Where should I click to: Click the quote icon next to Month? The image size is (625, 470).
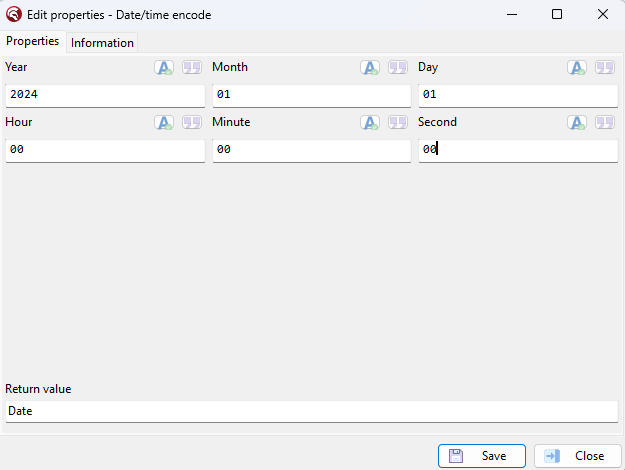[x=398, y=67]
